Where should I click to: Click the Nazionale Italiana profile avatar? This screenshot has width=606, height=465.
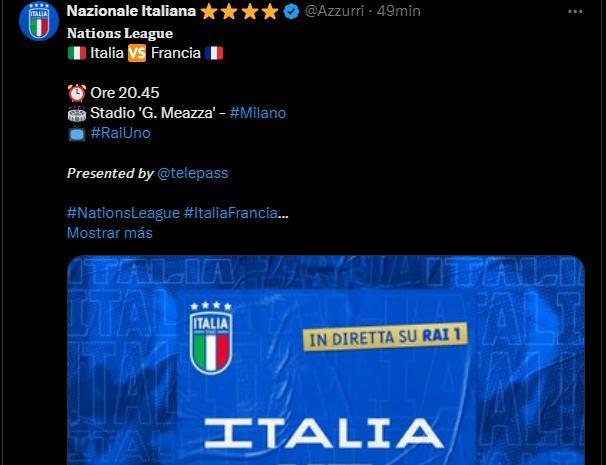tap(39, 21)
